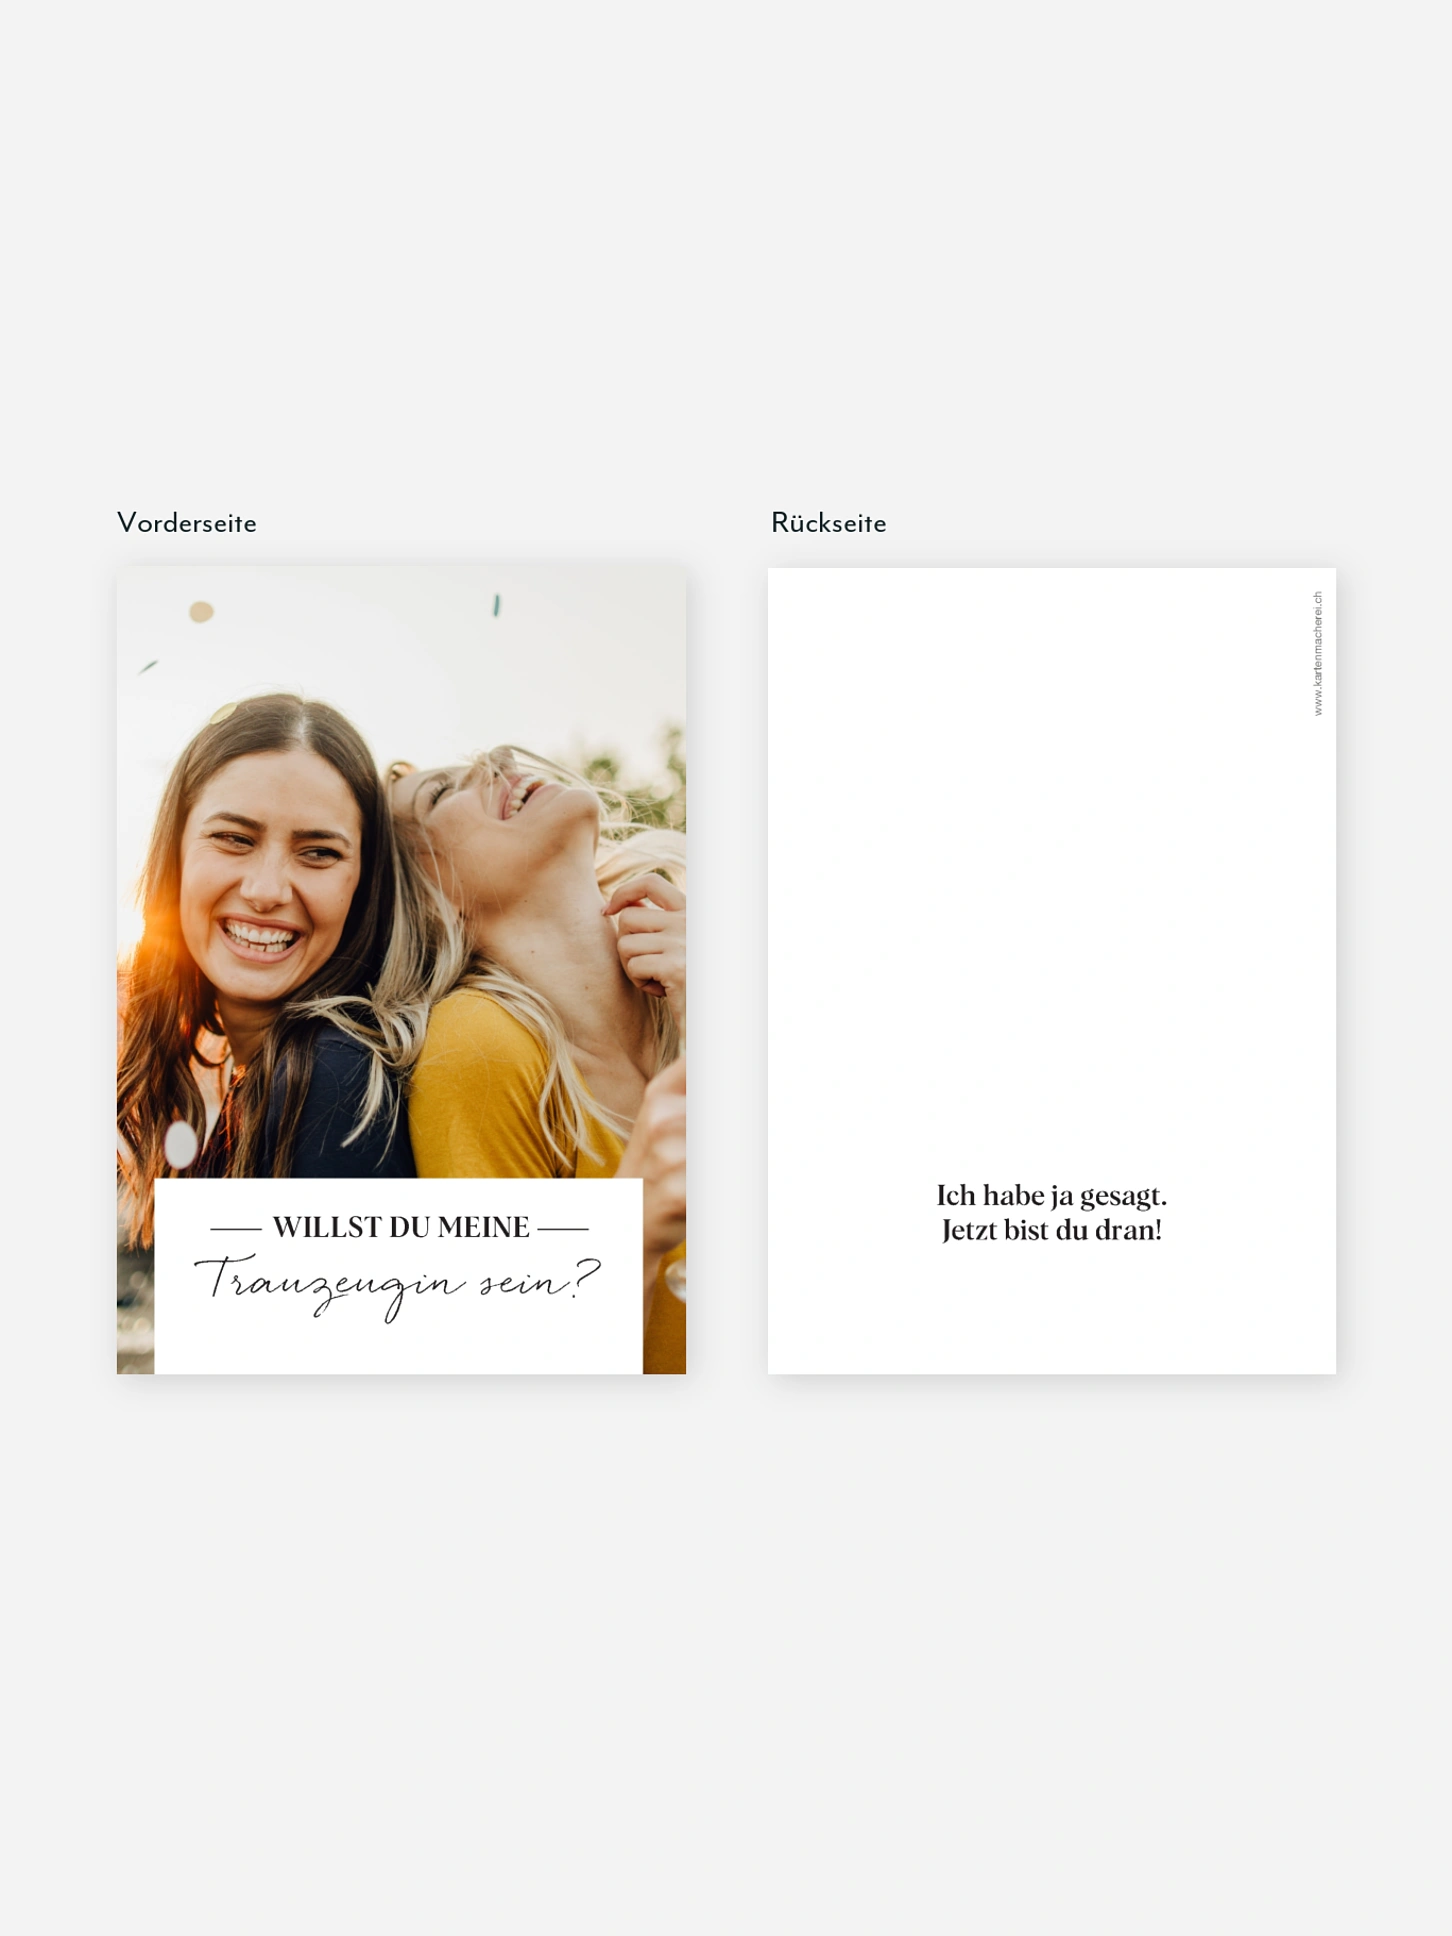Screen dimensions: 1452x1936
Task: Click the 'WILLST DU MEINE' heading text
Action: pos(401,1227)
